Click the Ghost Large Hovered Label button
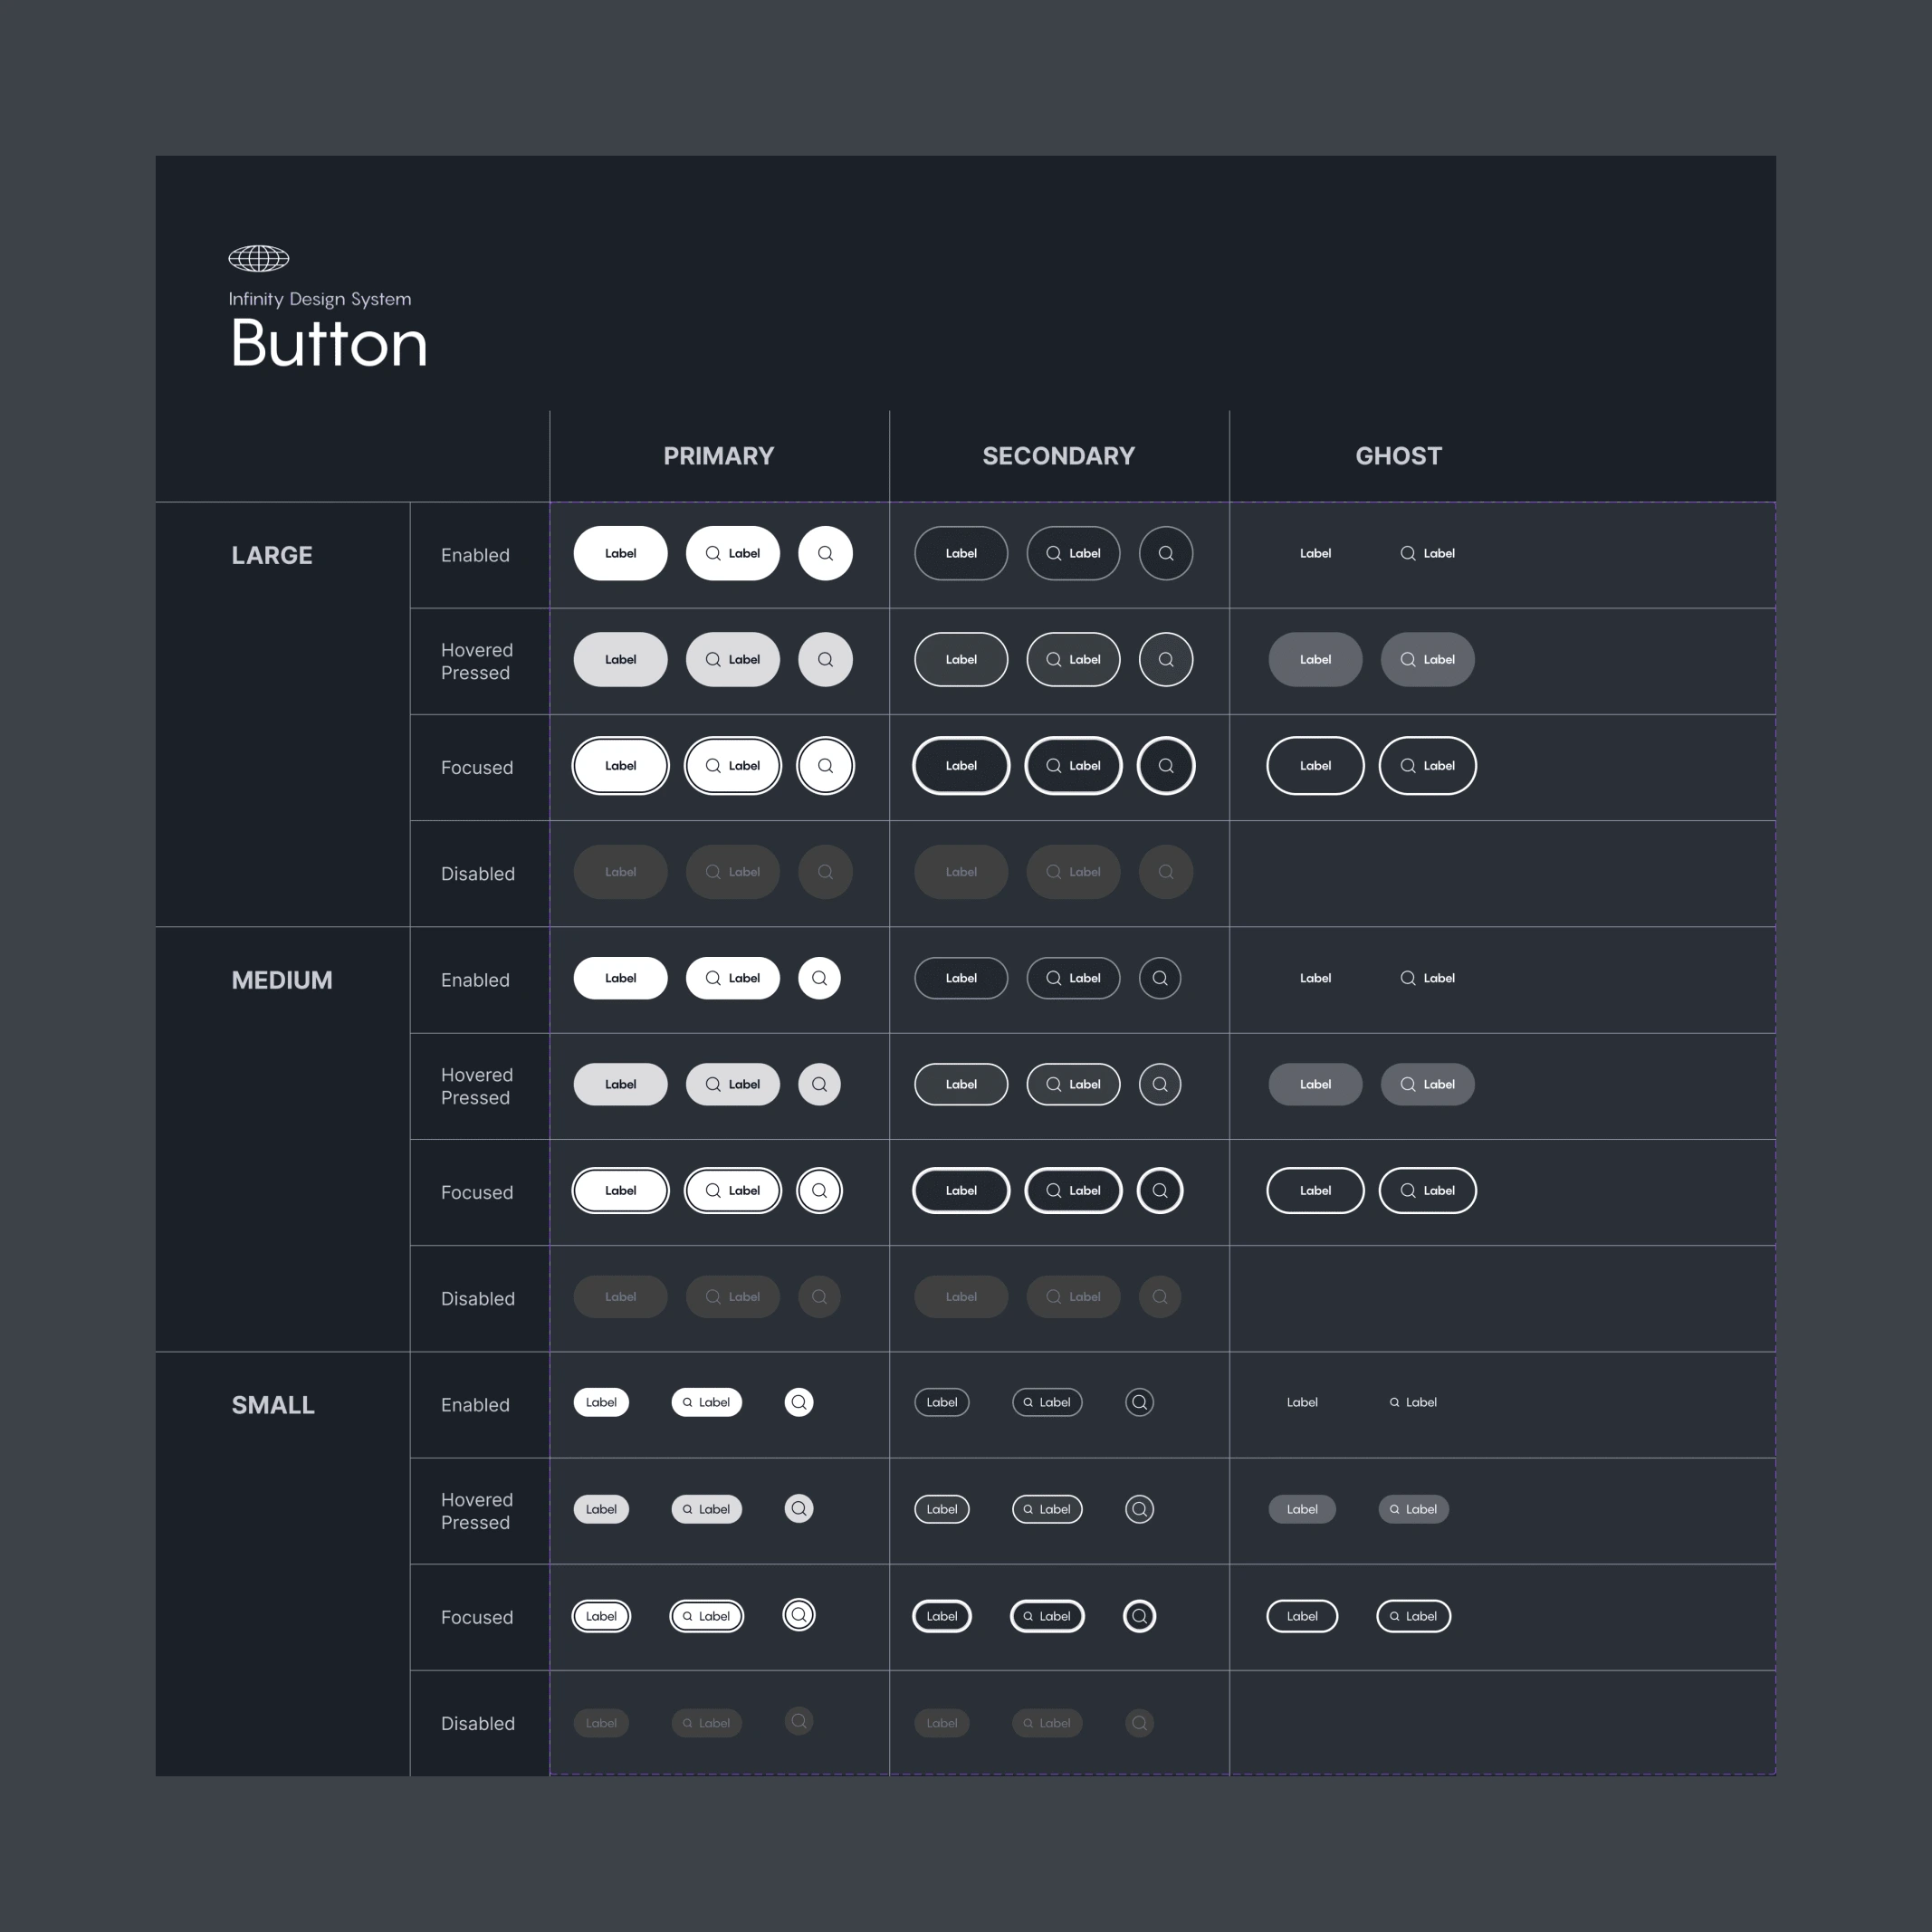Image resolution: width=1932 pixels, height=1932 pixels. click(x=1315, y=658)
